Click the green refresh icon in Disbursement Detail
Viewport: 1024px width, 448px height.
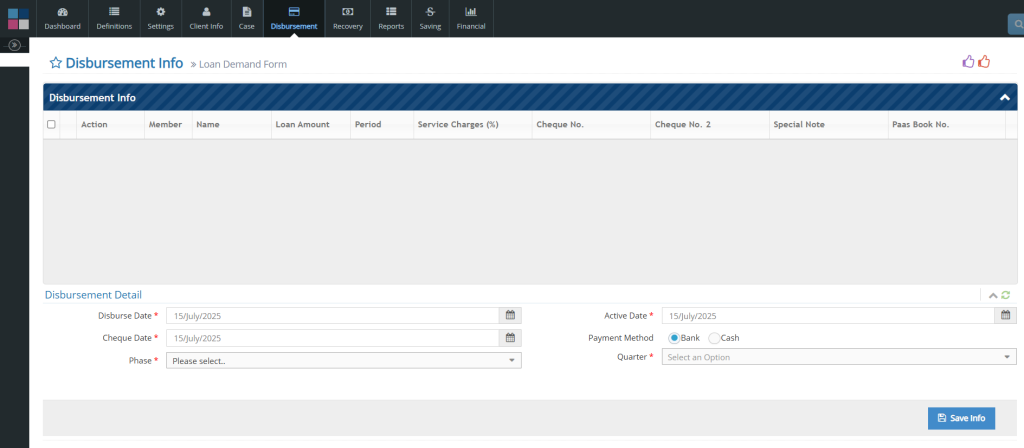pos(1005,295)
